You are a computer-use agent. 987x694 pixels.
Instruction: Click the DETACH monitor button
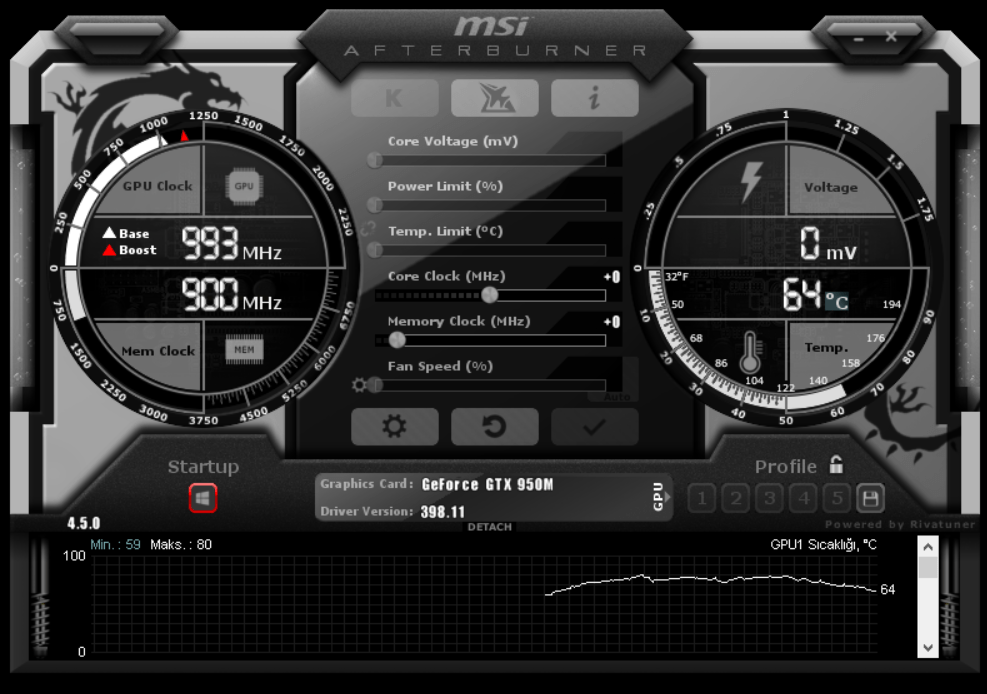coord(490,527)
